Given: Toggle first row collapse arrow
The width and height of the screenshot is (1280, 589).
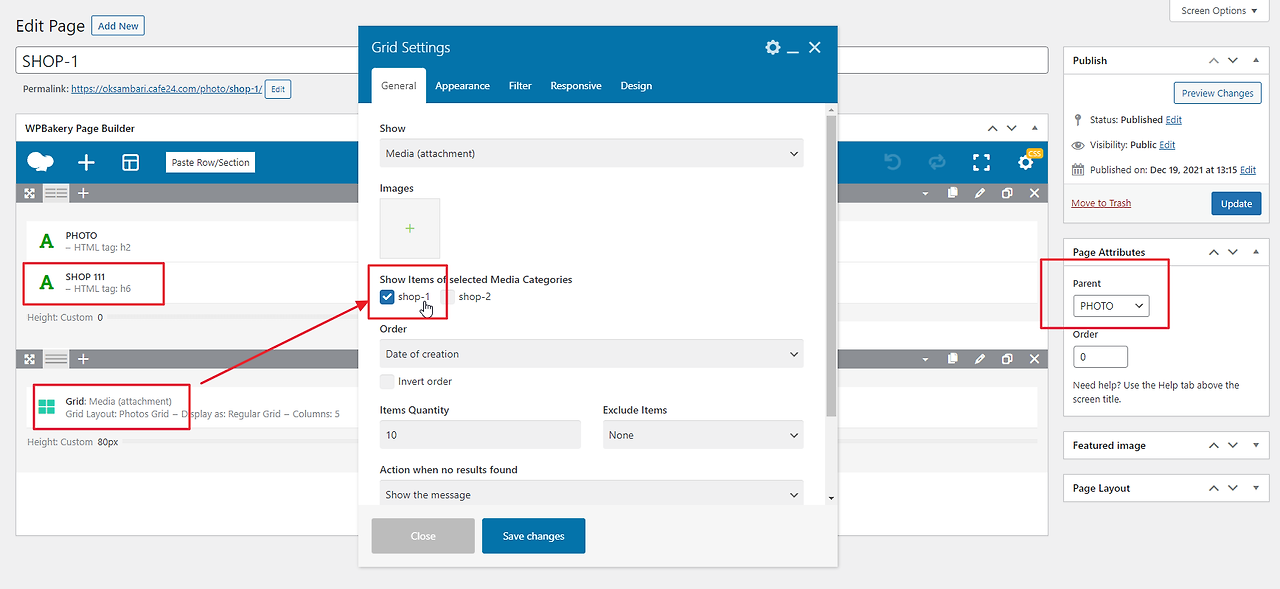Looking at the screenshot, I should tap(926, 193).
